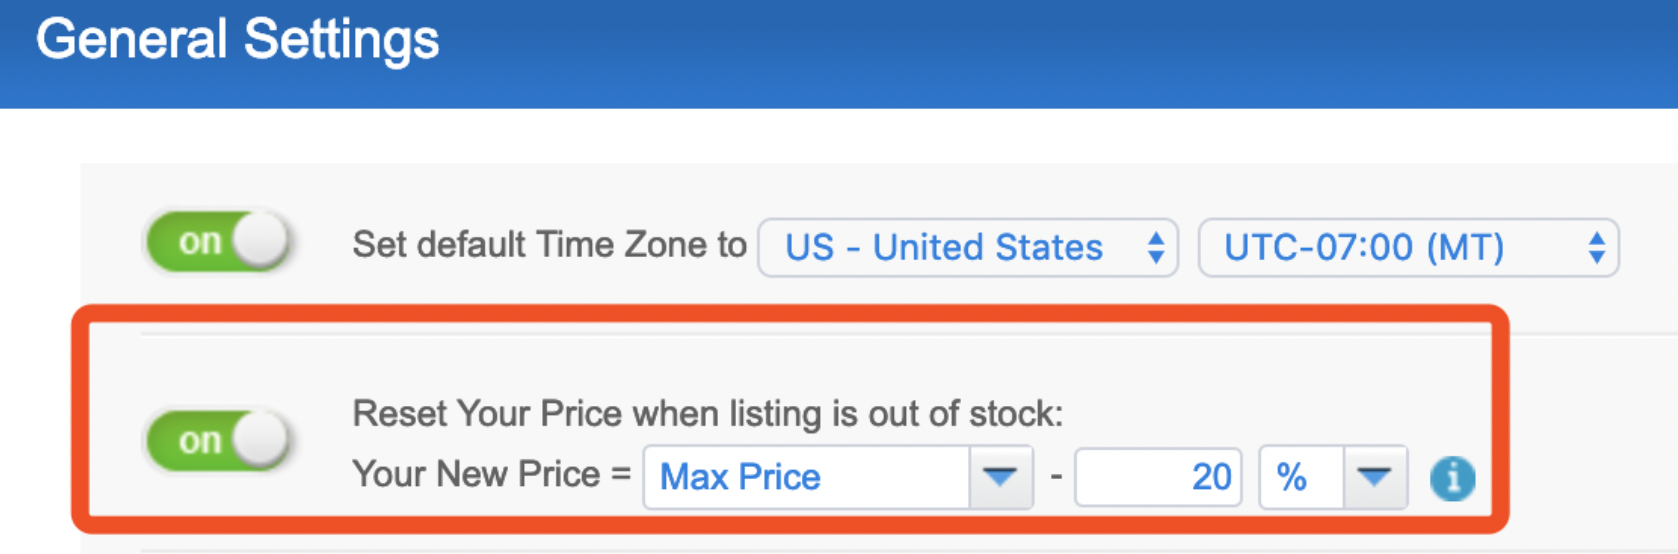The height and width of the screenshot is (554, 1678).
Task: Open the Max Price selection box
Action: 838,477
